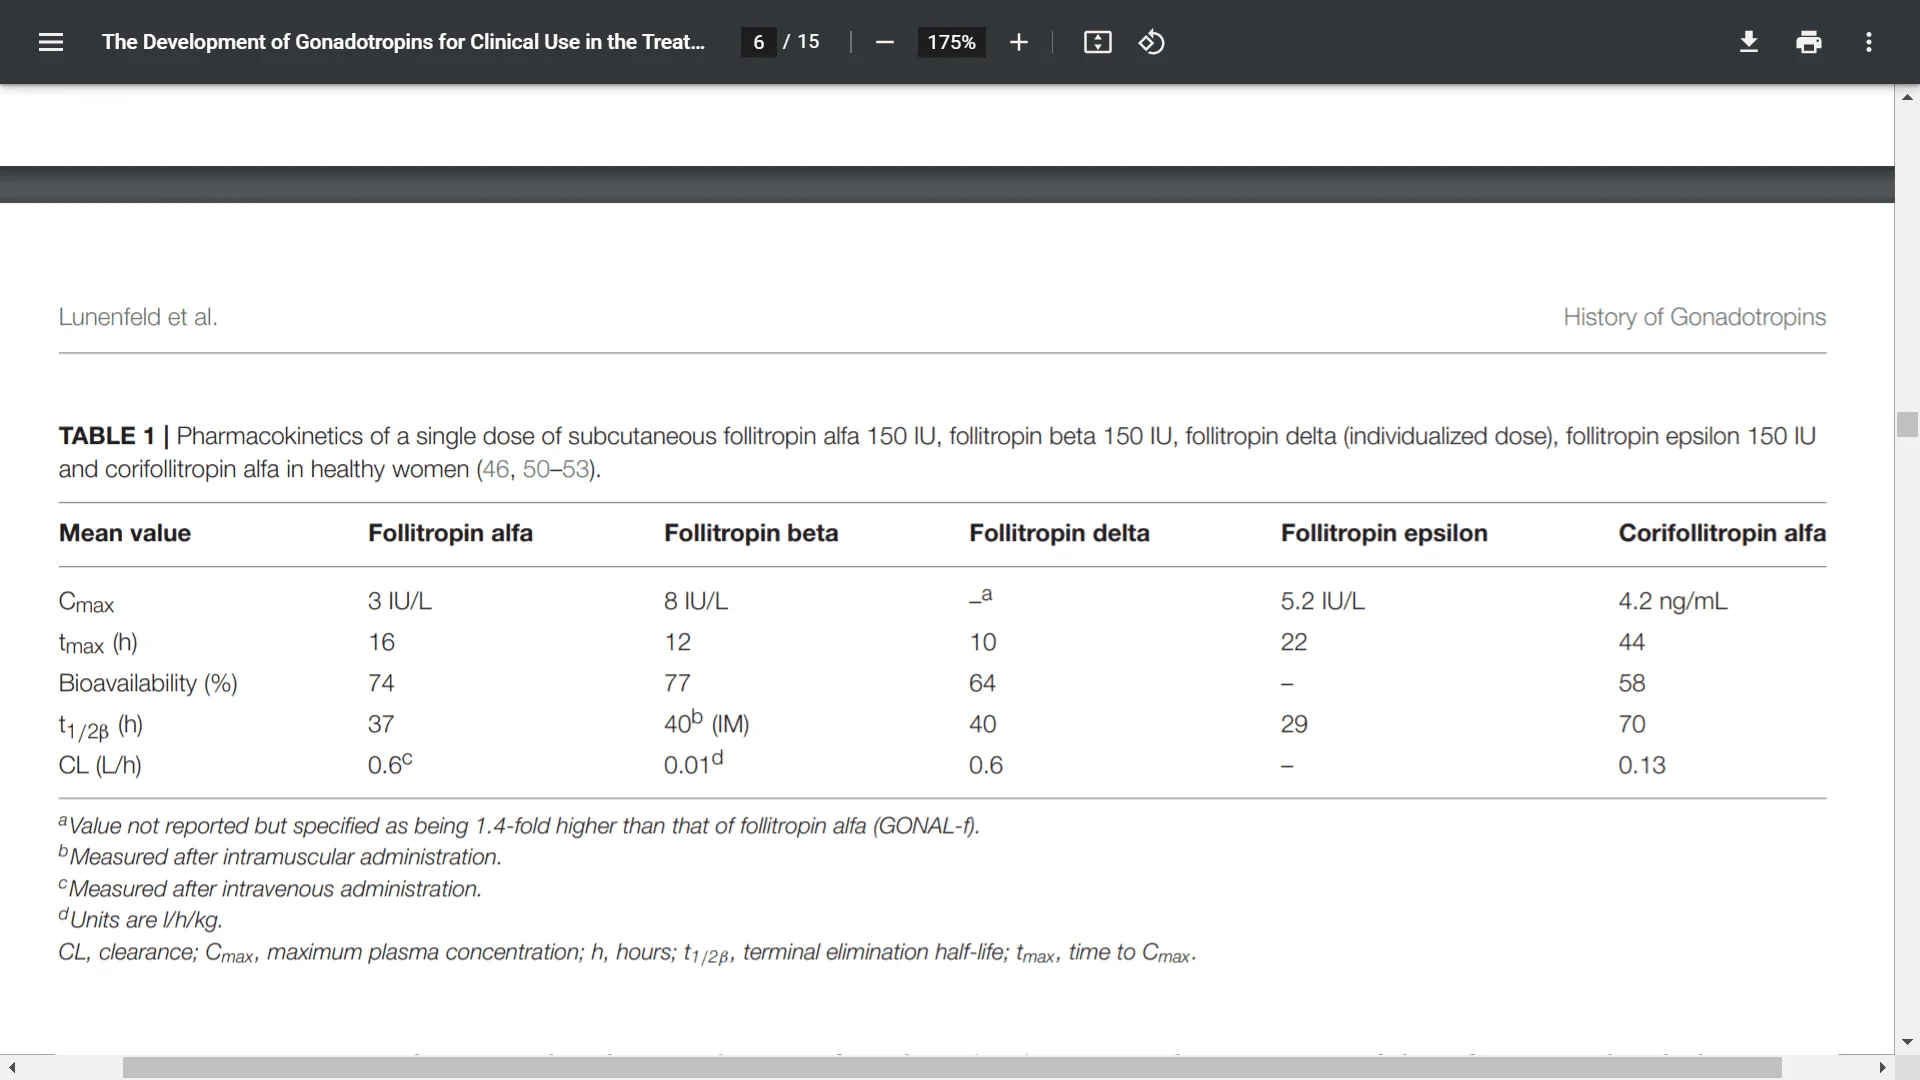Click the horizontal scrollbar thumb

952,1068
